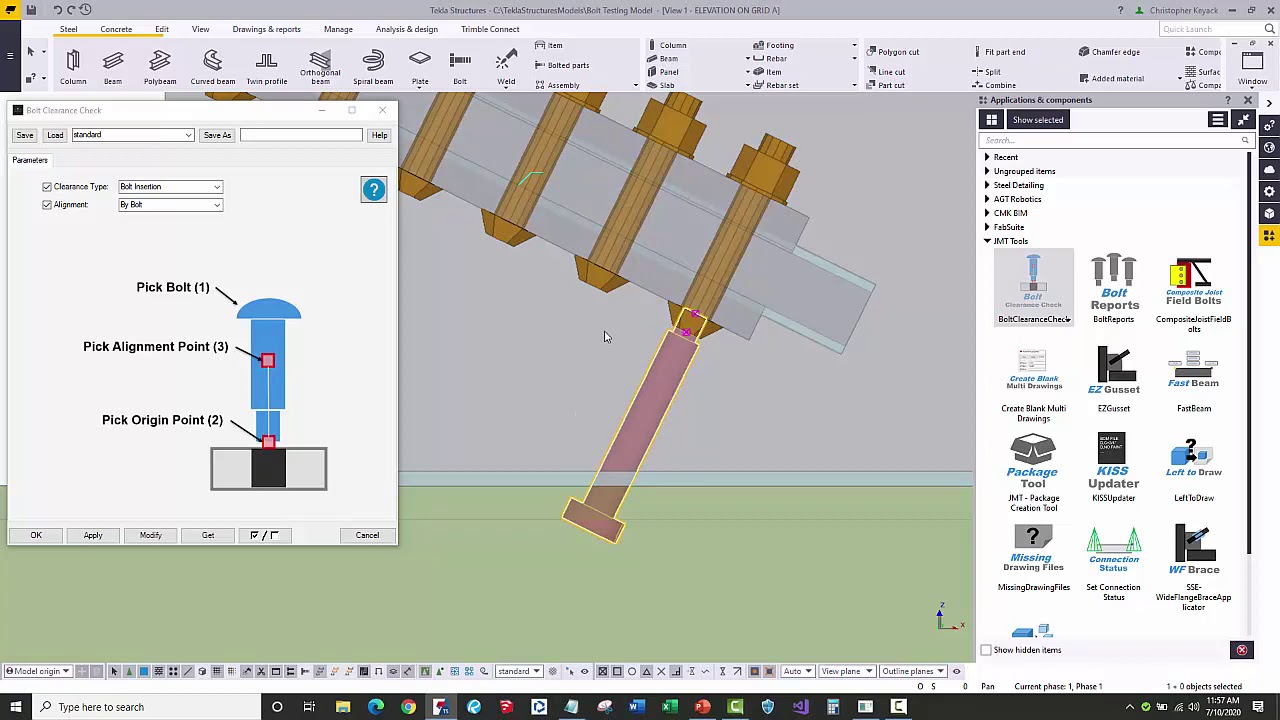Pick the Curved beam tool
Image resolution: width=1280 pixels, height=720 pixels.
tap(213, 68)
